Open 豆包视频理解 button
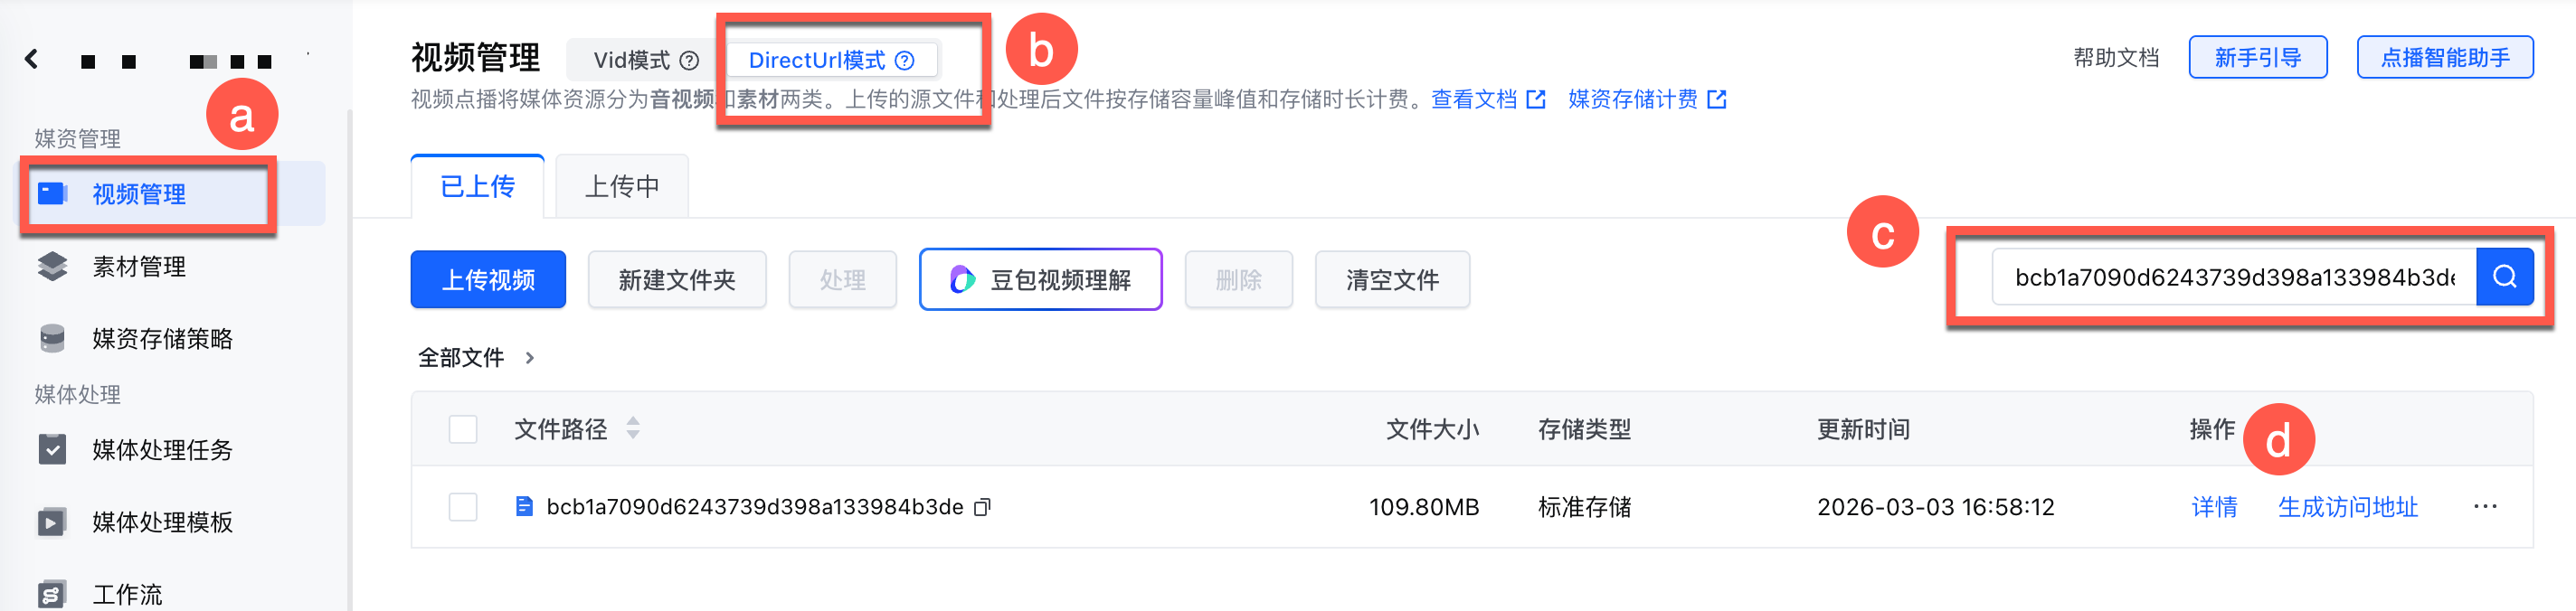Viewport: 2576px width, 611px height. [x=1040, y=280]
